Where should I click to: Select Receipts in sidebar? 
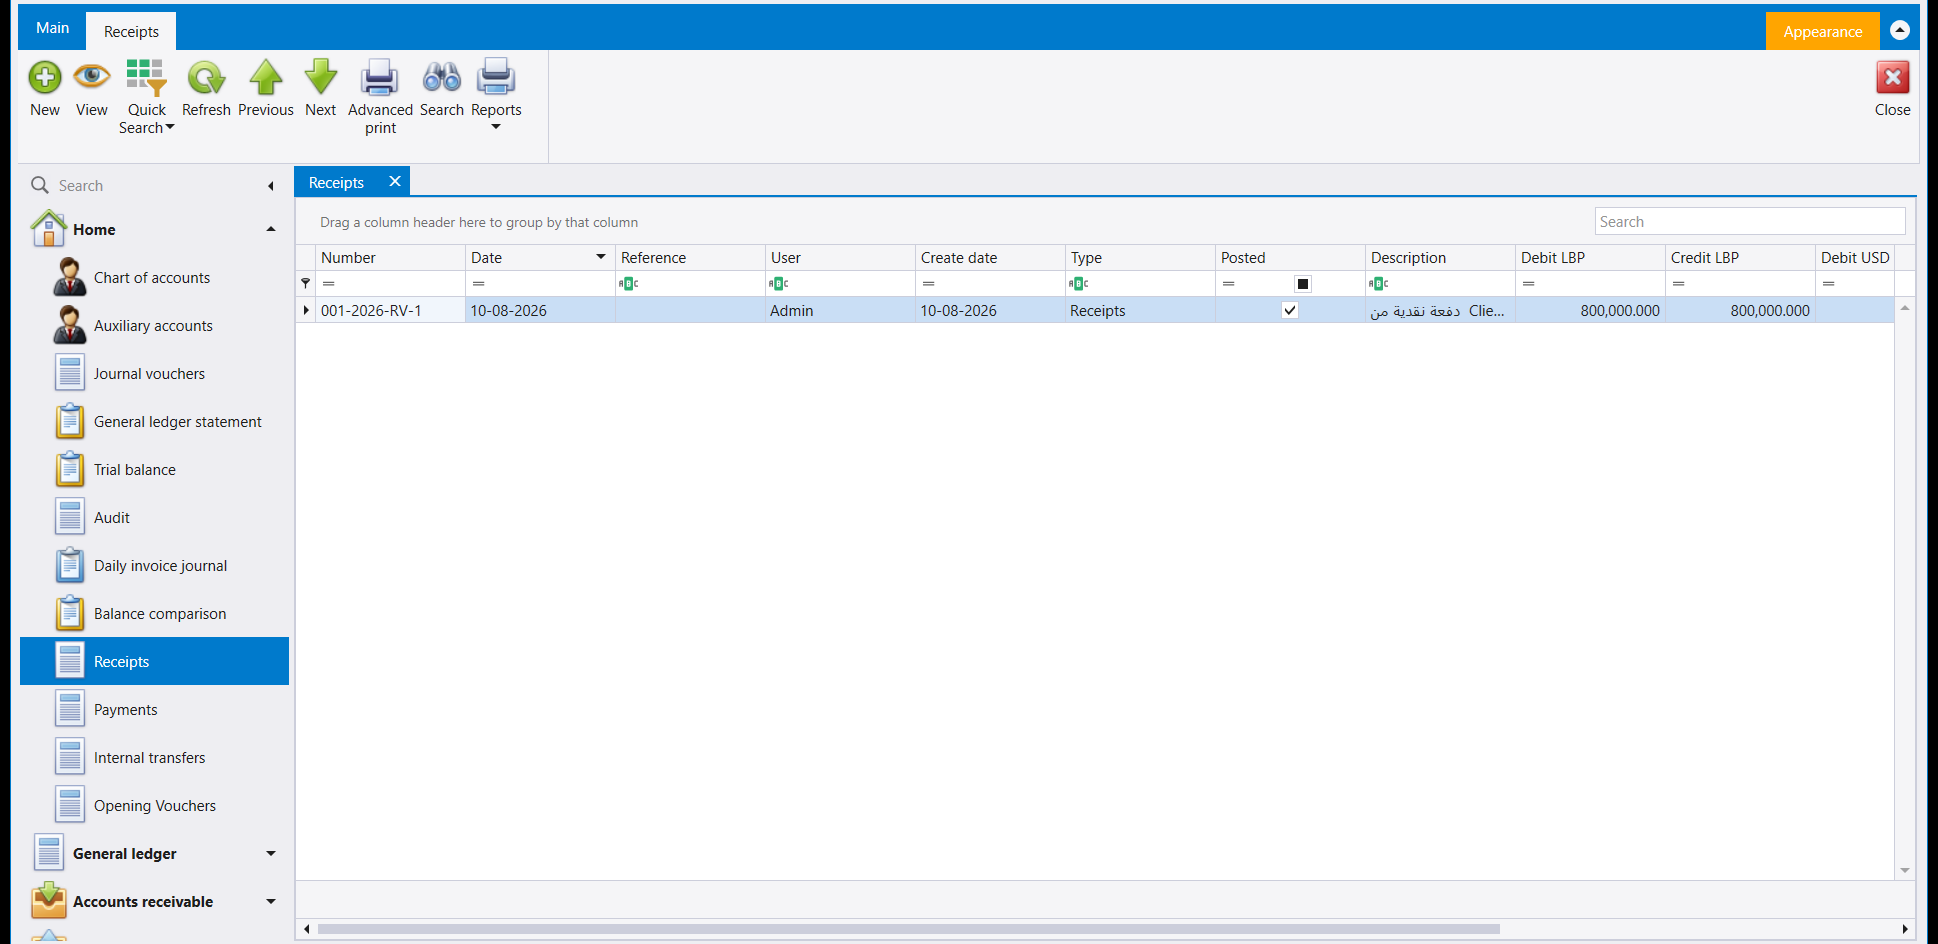(154, 661)
